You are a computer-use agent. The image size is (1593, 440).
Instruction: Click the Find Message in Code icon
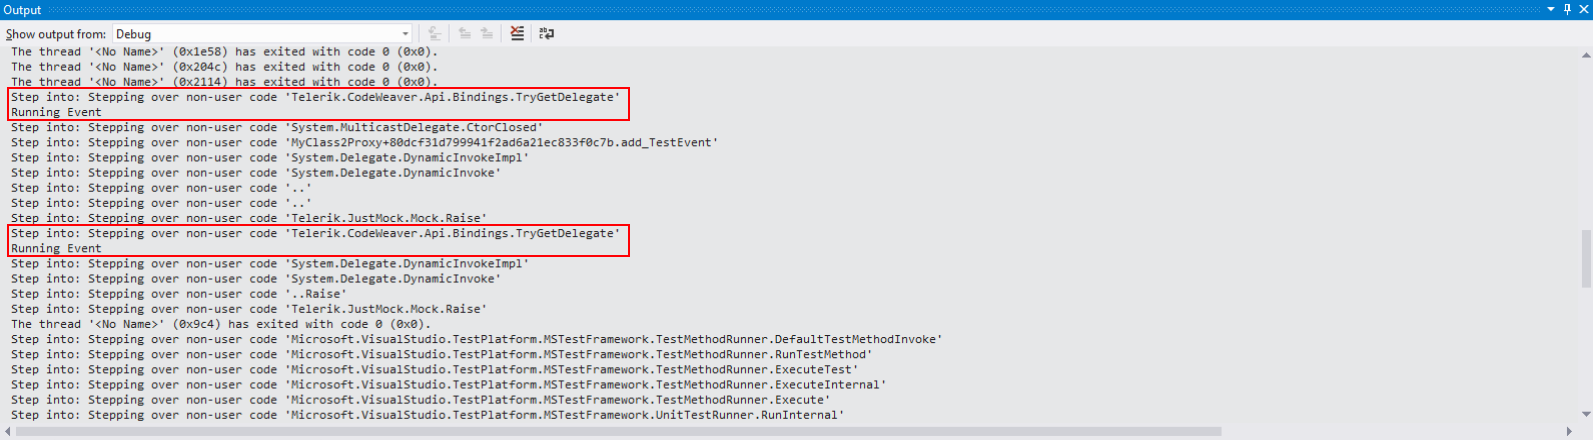pyautogui.click(x=435, y=33)
